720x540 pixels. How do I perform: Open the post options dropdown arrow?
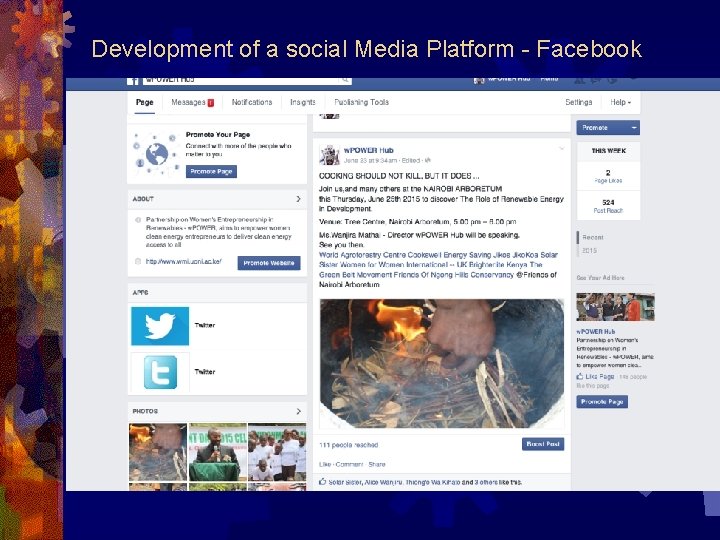[561, 149]
